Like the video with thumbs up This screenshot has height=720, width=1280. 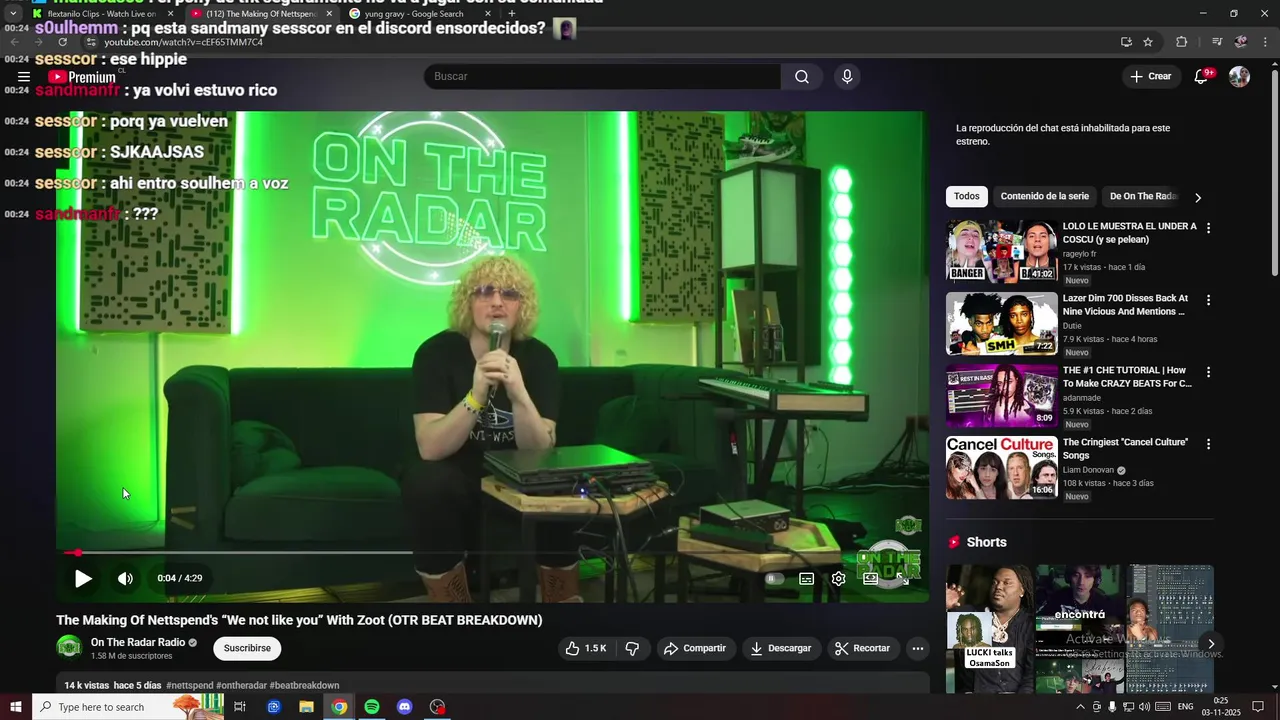(x=586, y=648)
